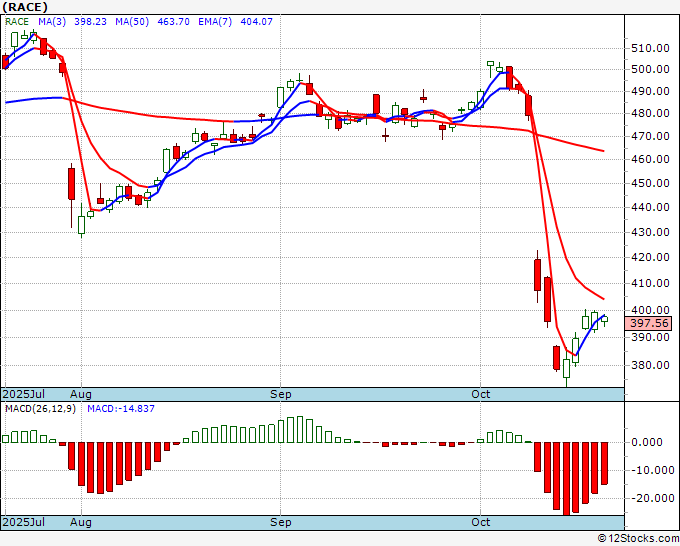Screen dimensions: 680x546
Task: Click the MA(50) legend label
Action: tap(132, 22)
